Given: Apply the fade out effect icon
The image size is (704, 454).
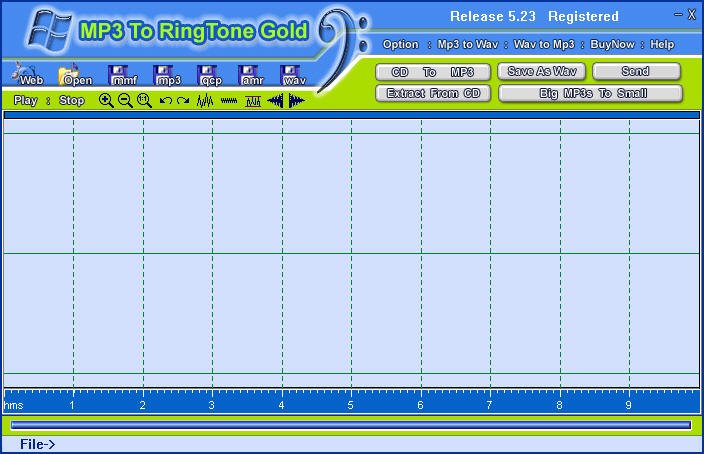Looking at the screenshot, I should pos(296,101).
